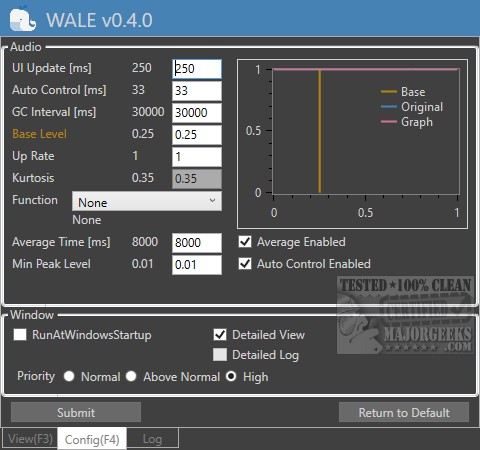Image resolution: width=480 pixels, height=450 pixels.
Task: Click the Auto Control [ms] label
Action: click(59, 90)
